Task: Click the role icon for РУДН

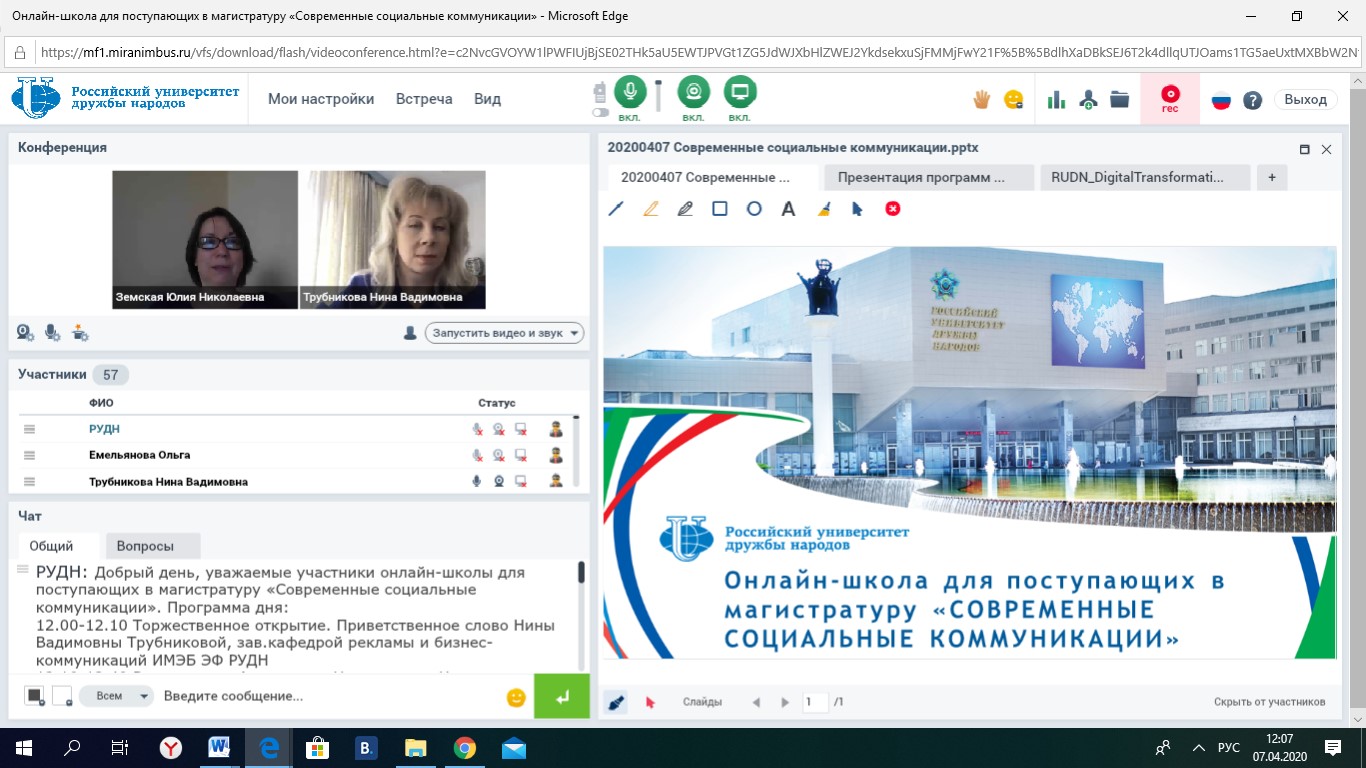Action: pyautogui.click(x=556, y=429)
